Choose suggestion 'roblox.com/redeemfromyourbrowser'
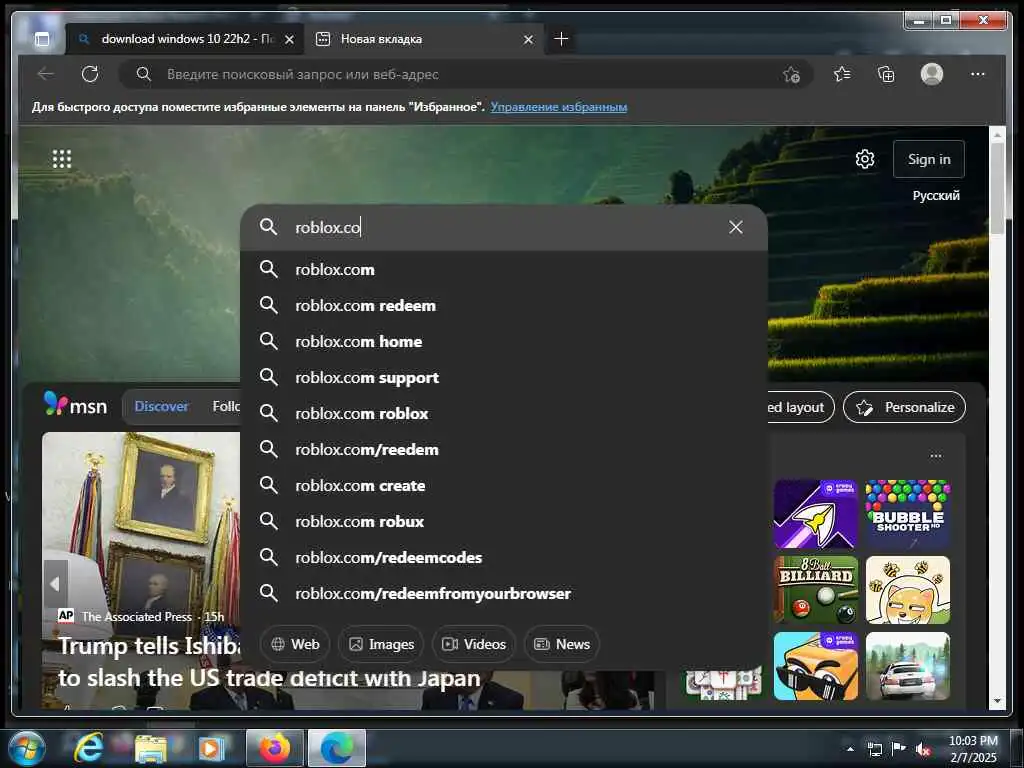The image size is (1024, 768). (504, 593)
